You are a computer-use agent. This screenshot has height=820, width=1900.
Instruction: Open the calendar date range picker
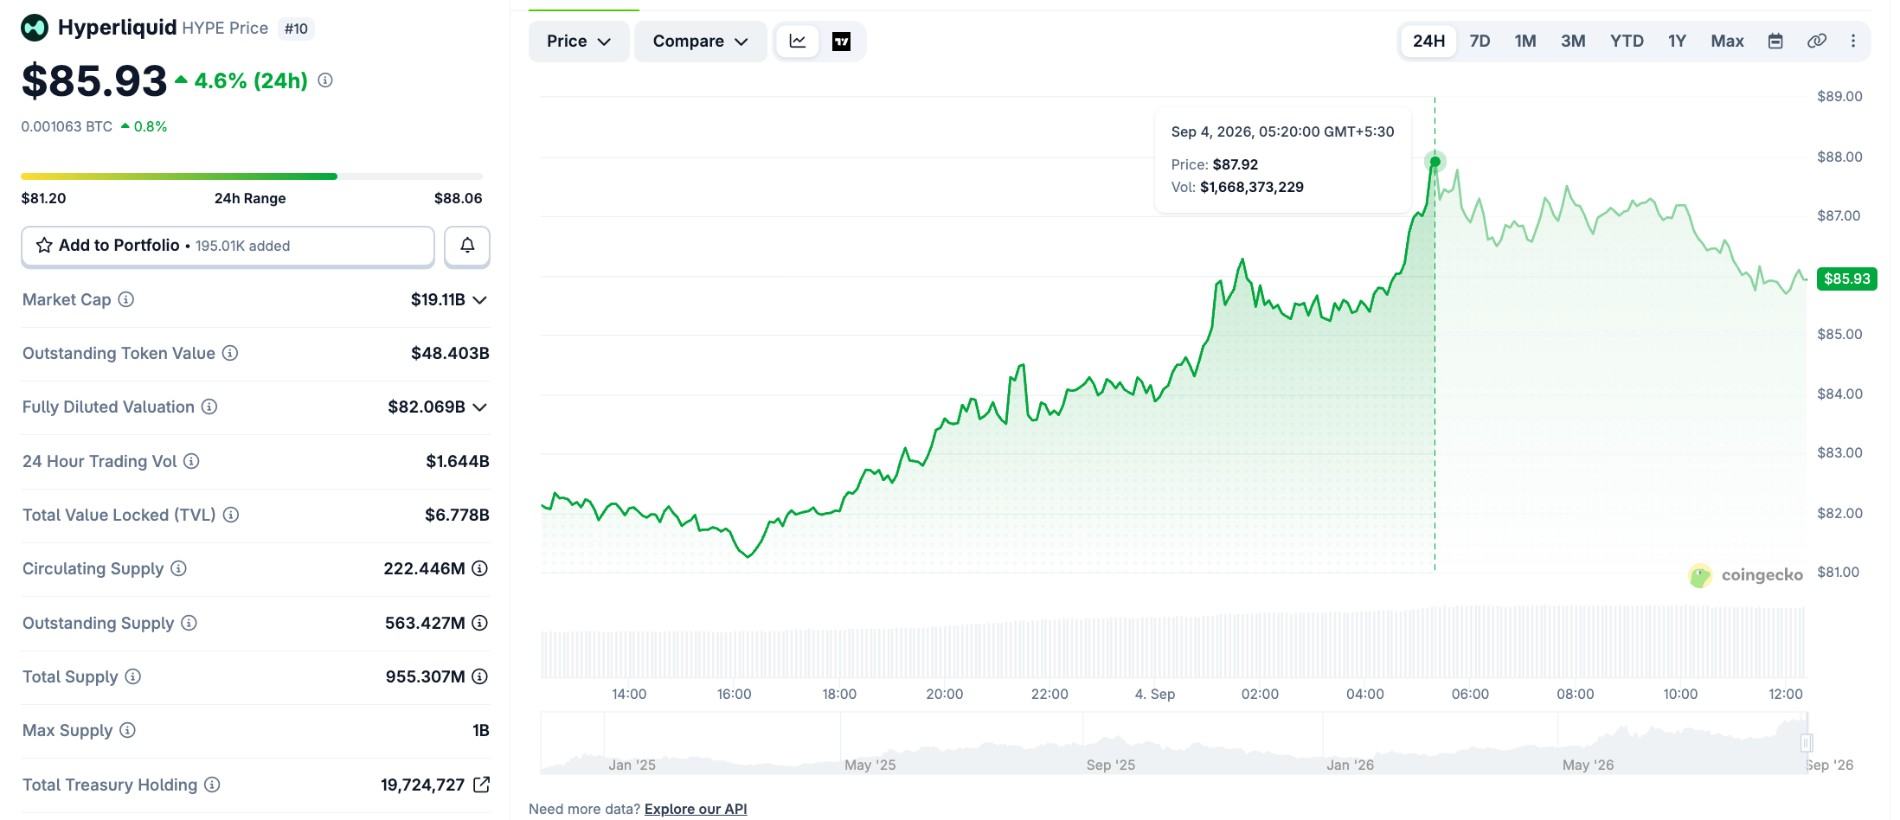pos(1775,41)
